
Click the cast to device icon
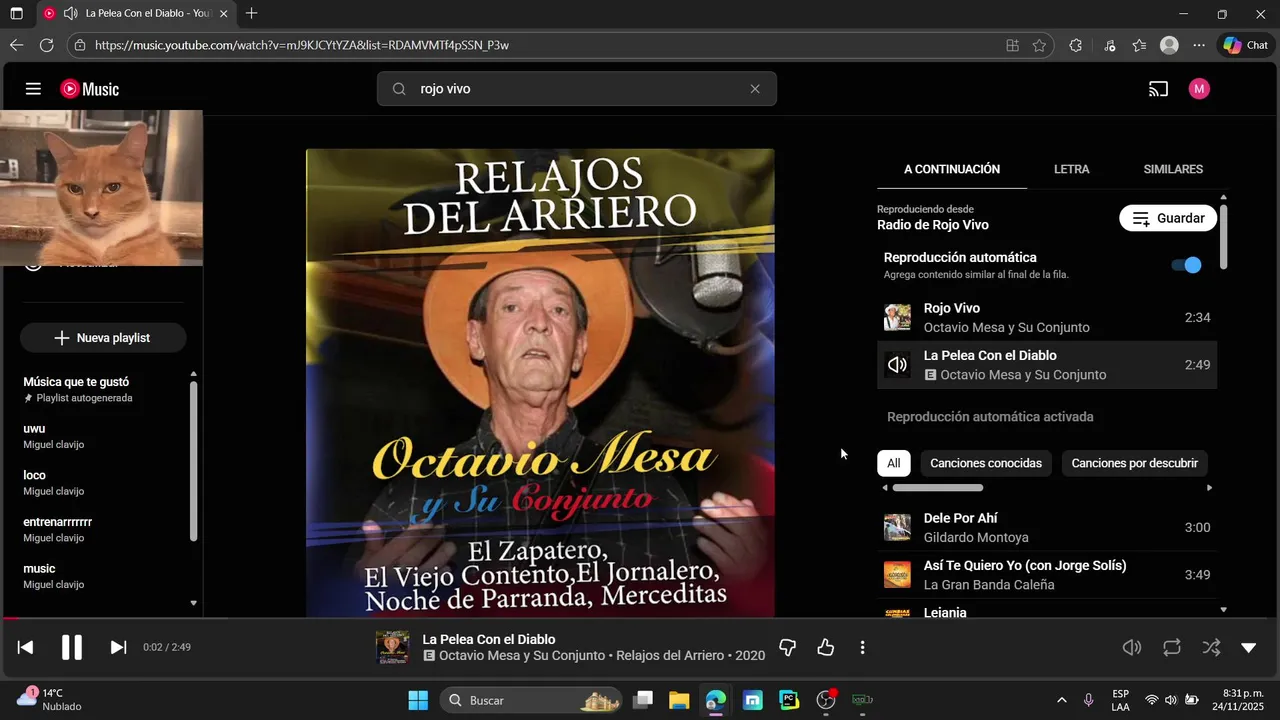click(x=1158, y=89)
